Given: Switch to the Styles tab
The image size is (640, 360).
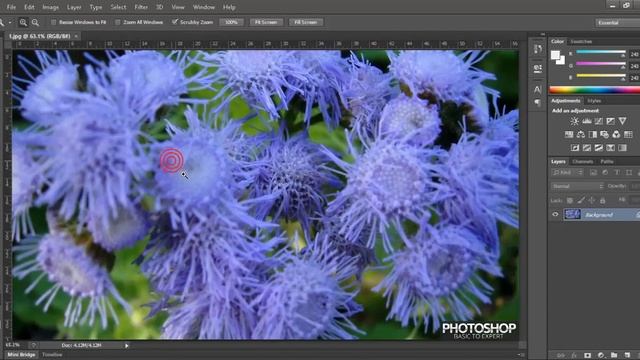Looking at the screenshot, I should click(x=594, y=101).
